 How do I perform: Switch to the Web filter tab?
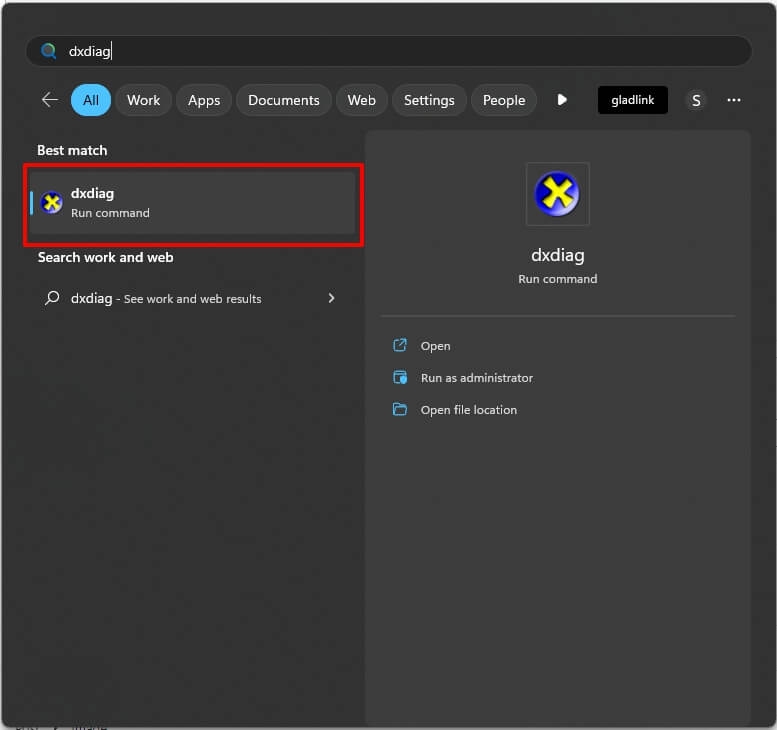361,100
